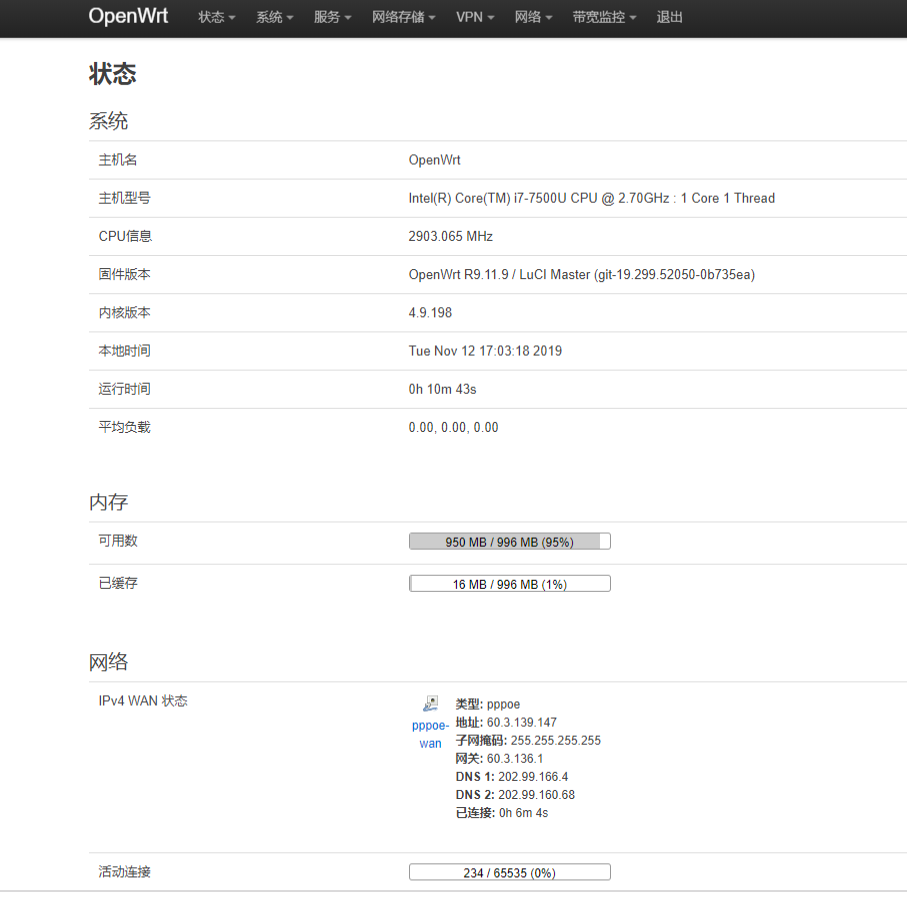
Task: Select the 2903.065 MHz CPU value
Action: [450, 236]
